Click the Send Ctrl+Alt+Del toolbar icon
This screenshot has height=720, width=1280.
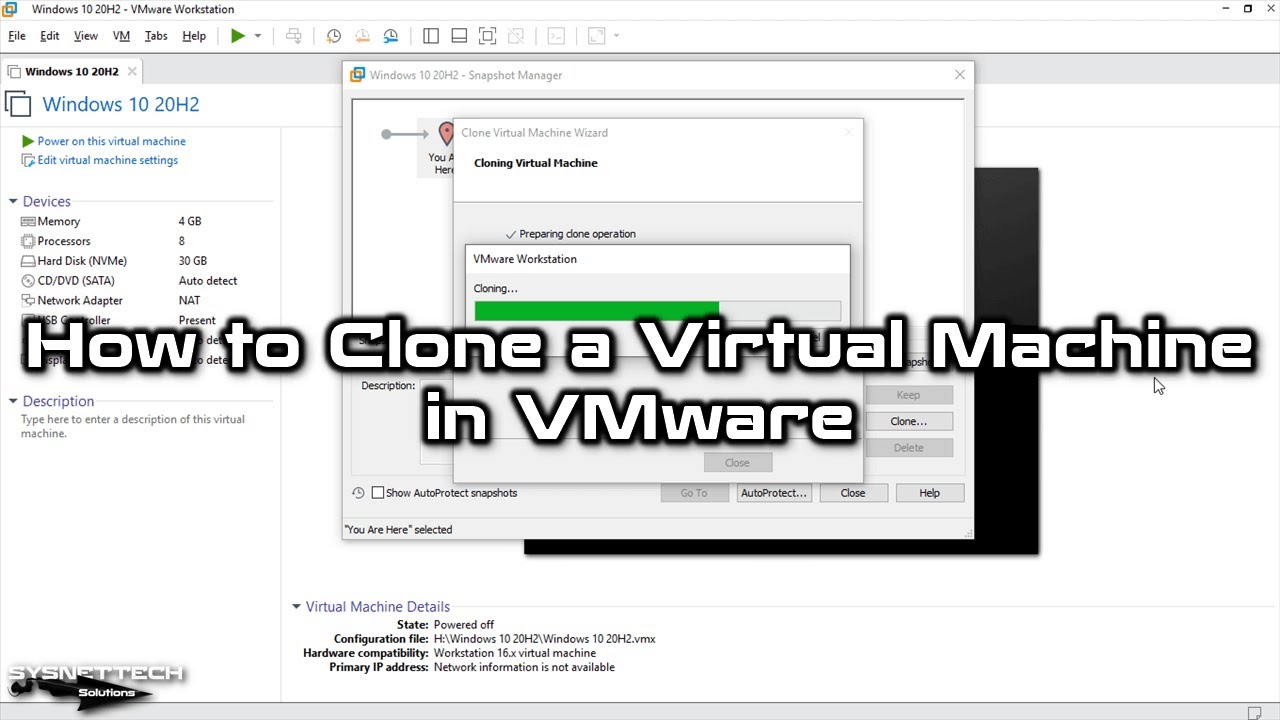tap(293, 36)
